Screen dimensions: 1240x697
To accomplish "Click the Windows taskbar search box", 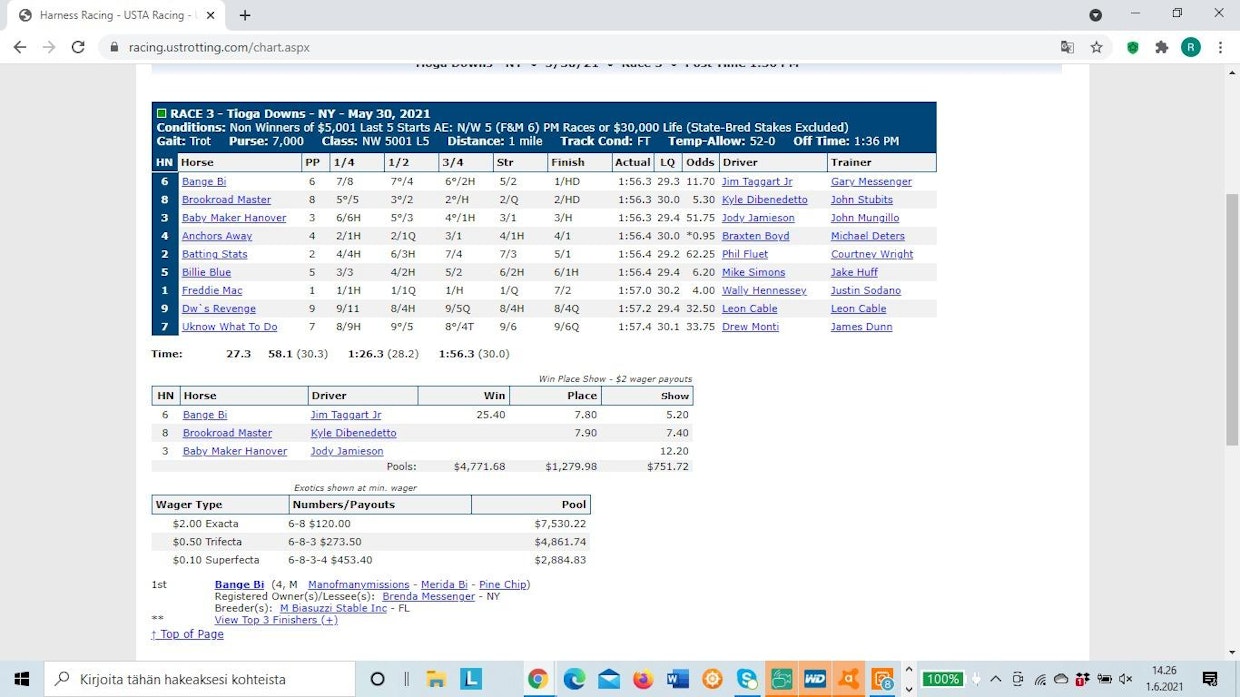I will (x=200, y=679).
